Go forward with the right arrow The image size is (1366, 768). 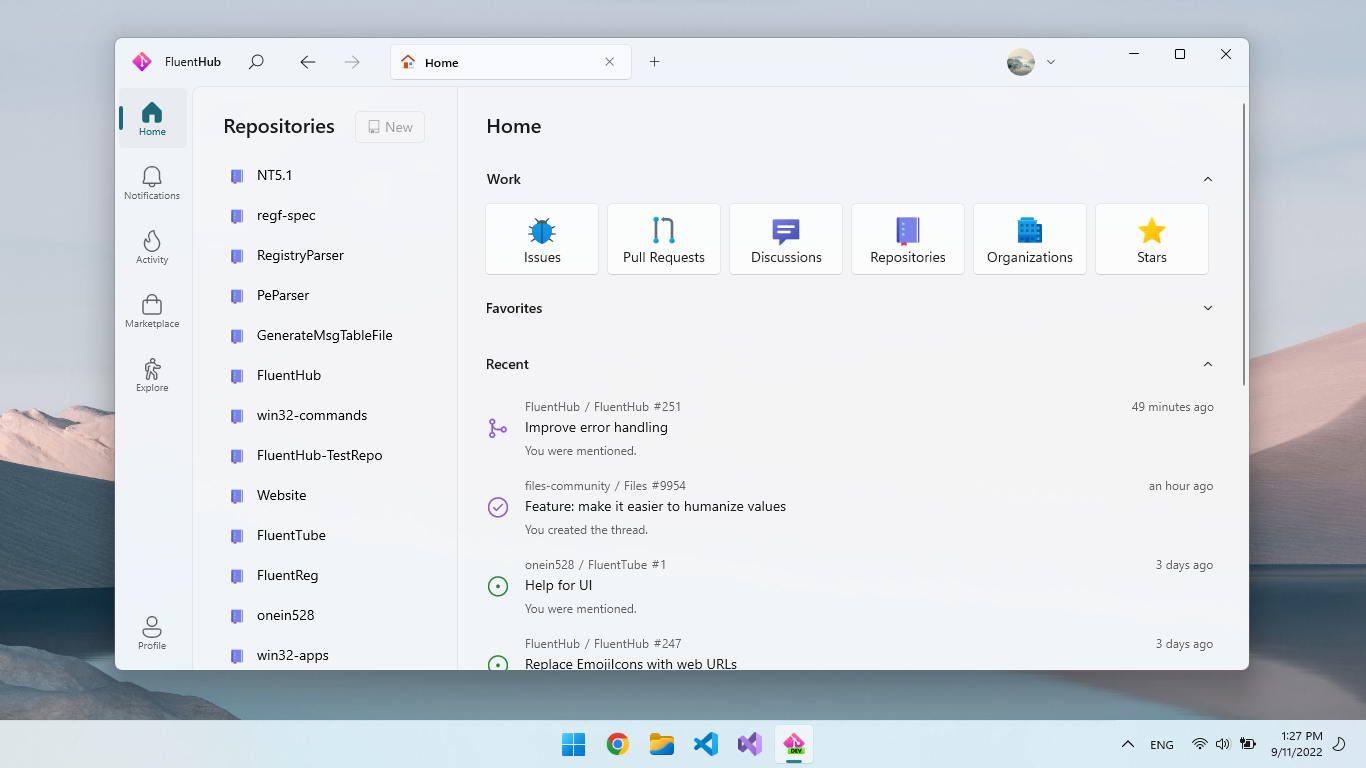[x=352, y=62]
